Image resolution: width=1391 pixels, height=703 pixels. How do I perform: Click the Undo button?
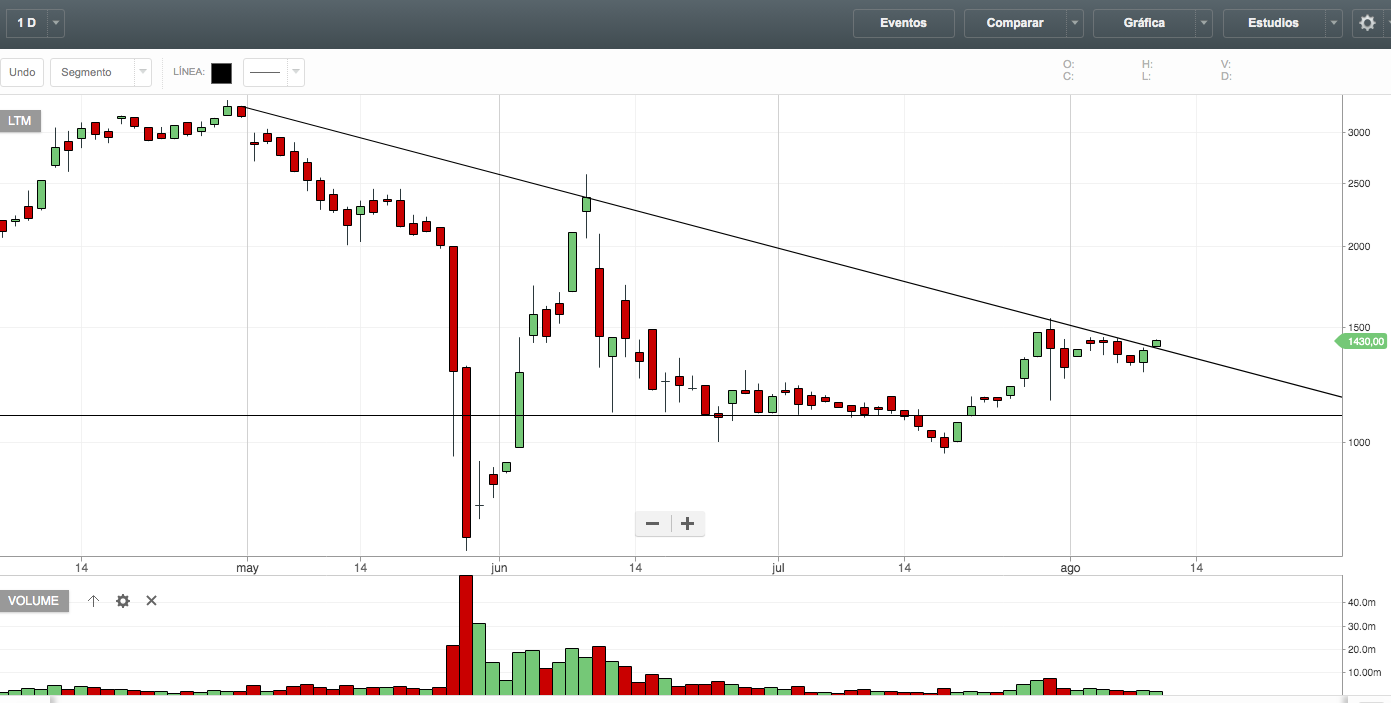(x=22, y=72)
